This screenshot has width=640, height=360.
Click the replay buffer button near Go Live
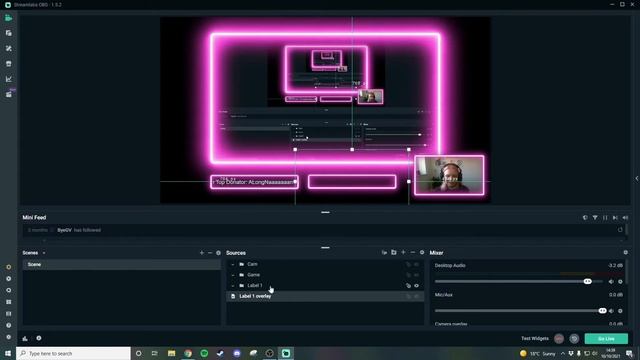pos(574,338)
